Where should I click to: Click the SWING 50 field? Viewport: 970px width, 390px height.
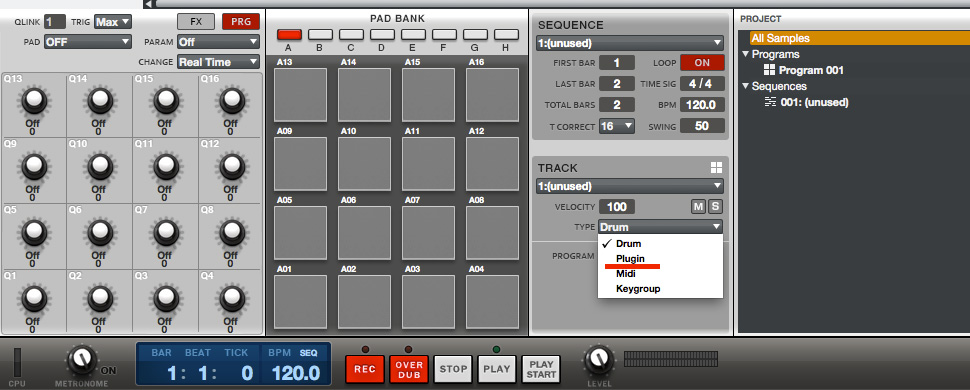pos(702,126)
